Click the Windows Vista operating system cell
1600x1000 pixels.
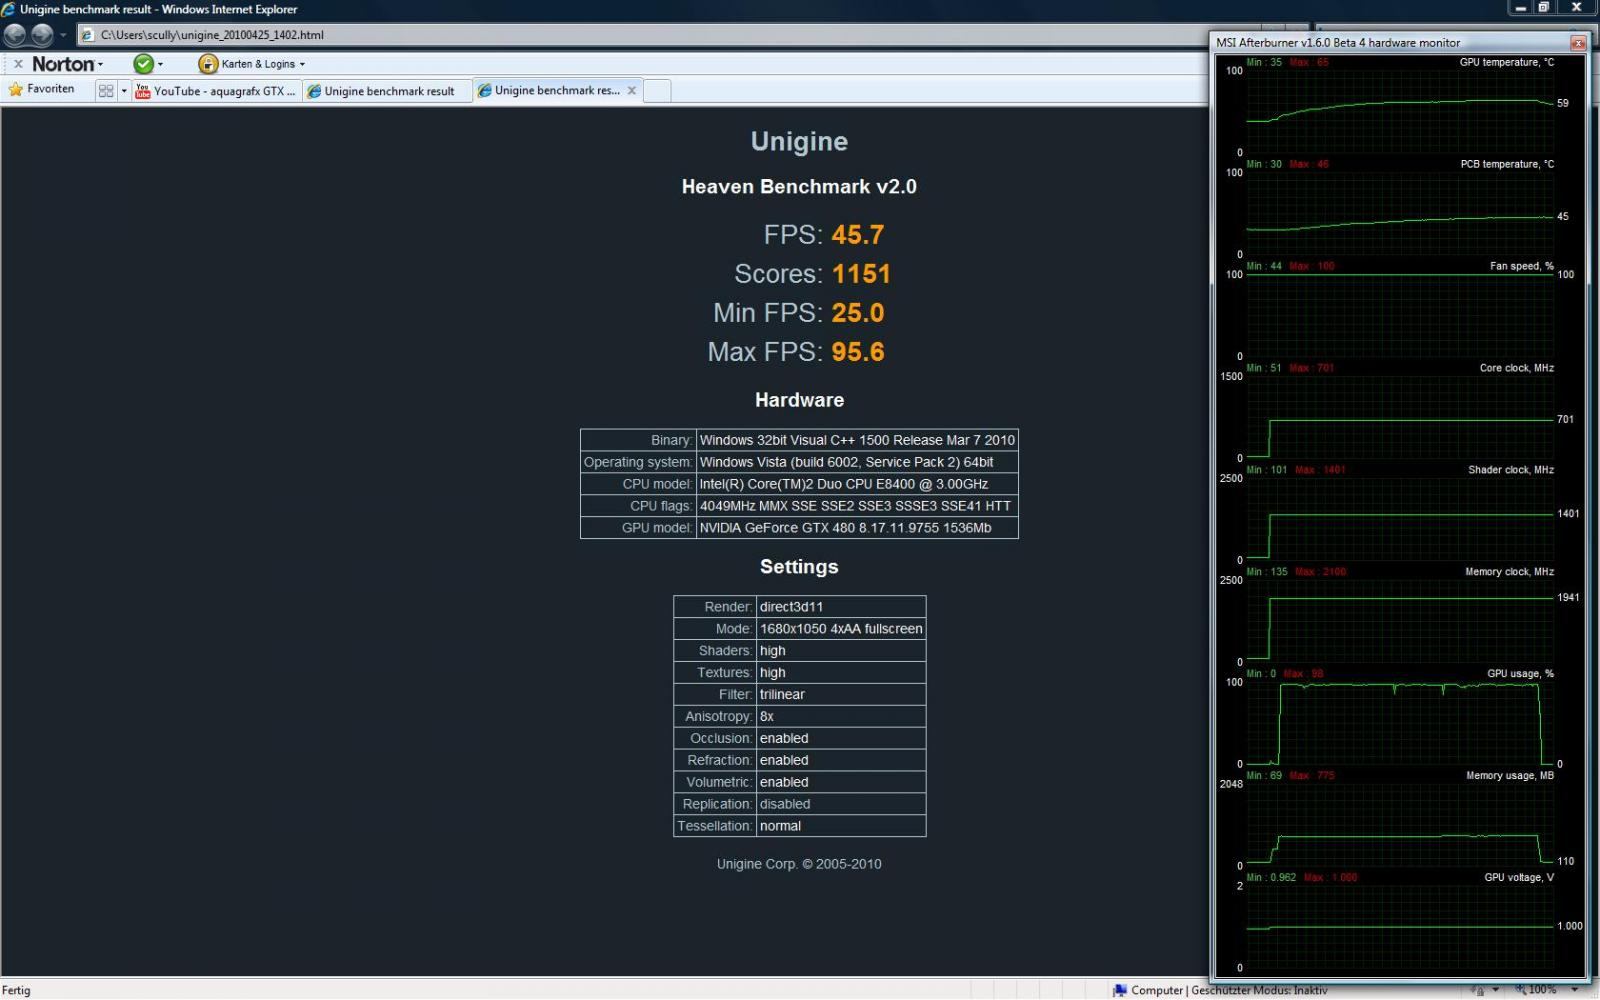tap(857, 462)
